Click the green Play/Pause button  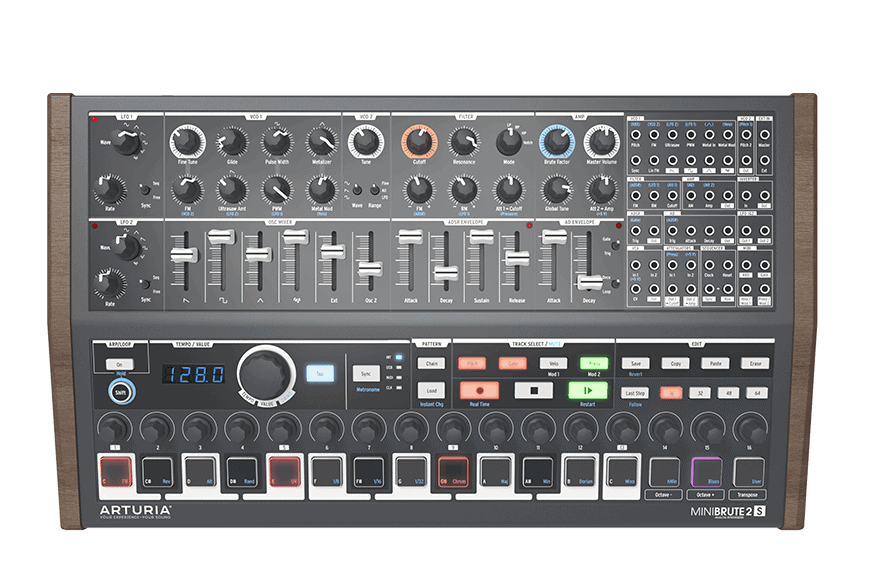(x=587, y=390)
